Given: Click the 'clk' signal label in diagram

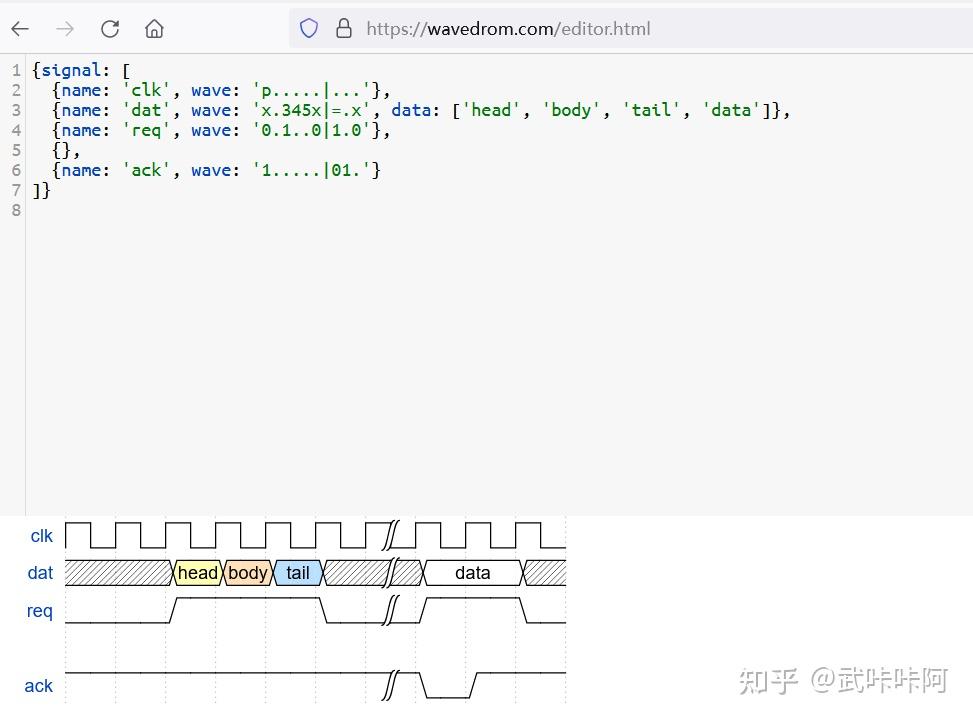Looking at the screenshot, I should click(42, 536).
